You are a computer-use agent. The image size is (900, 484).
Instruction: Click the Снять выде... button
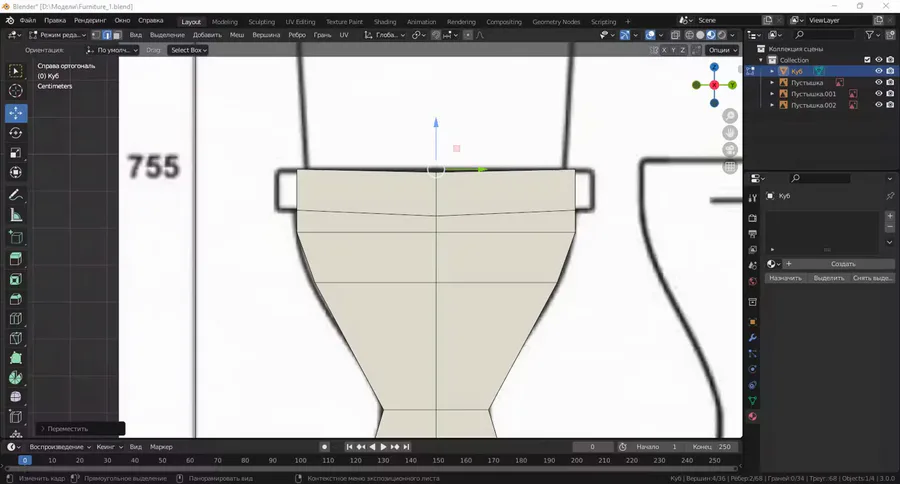click(x=872, y=278)
